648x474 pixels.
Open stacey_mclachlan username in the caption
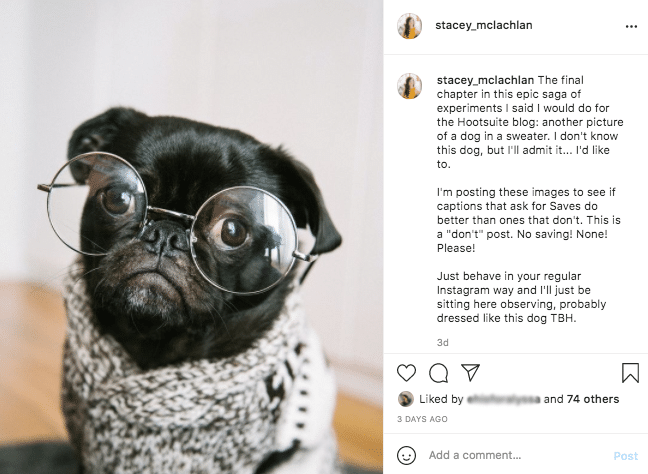coord(485,80)
